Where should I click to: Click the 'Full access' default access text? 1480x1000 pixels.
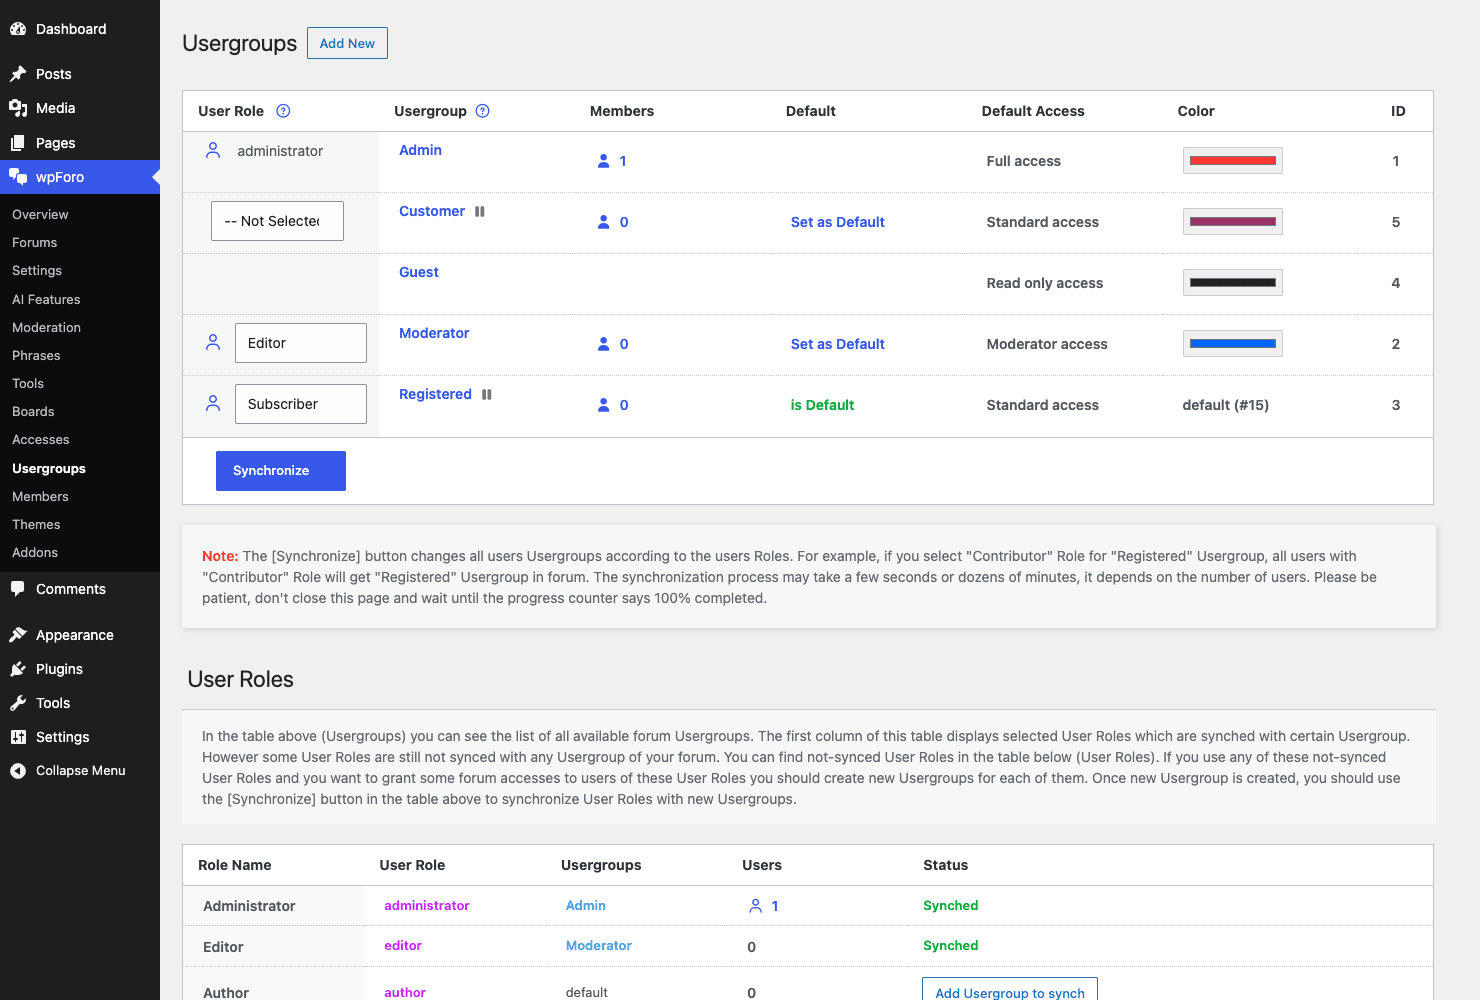coord(1024,161)
